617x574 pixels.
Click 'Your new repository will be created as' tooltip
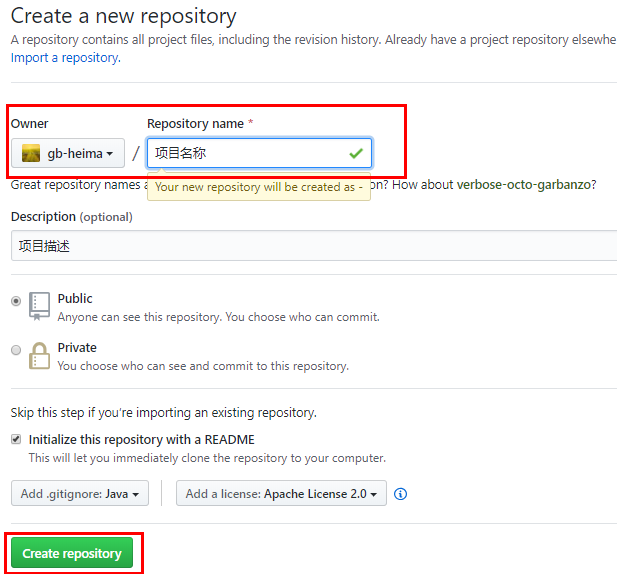[x=259, y=187]
